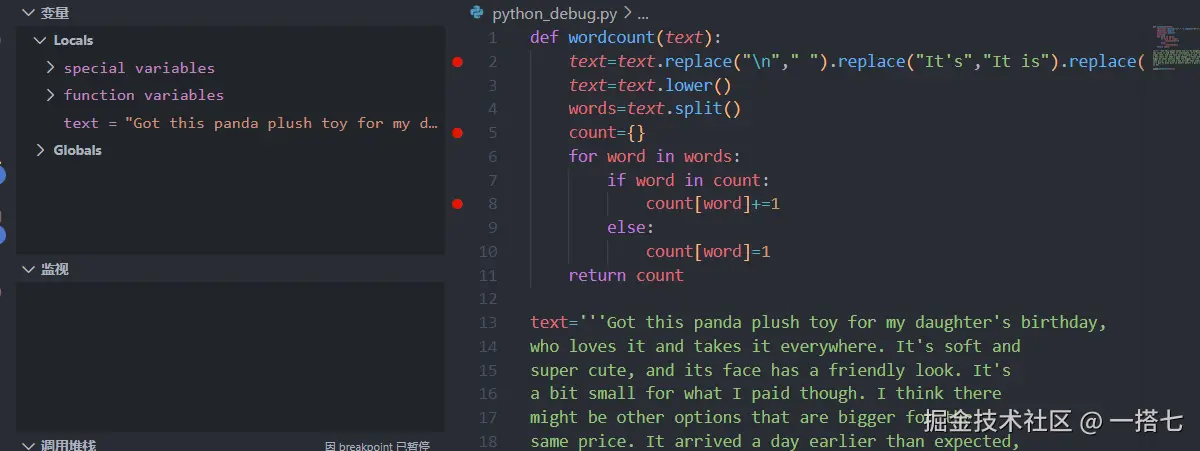
Task: Click line number 1 in the gutter
Action: (x=492, y=38)
